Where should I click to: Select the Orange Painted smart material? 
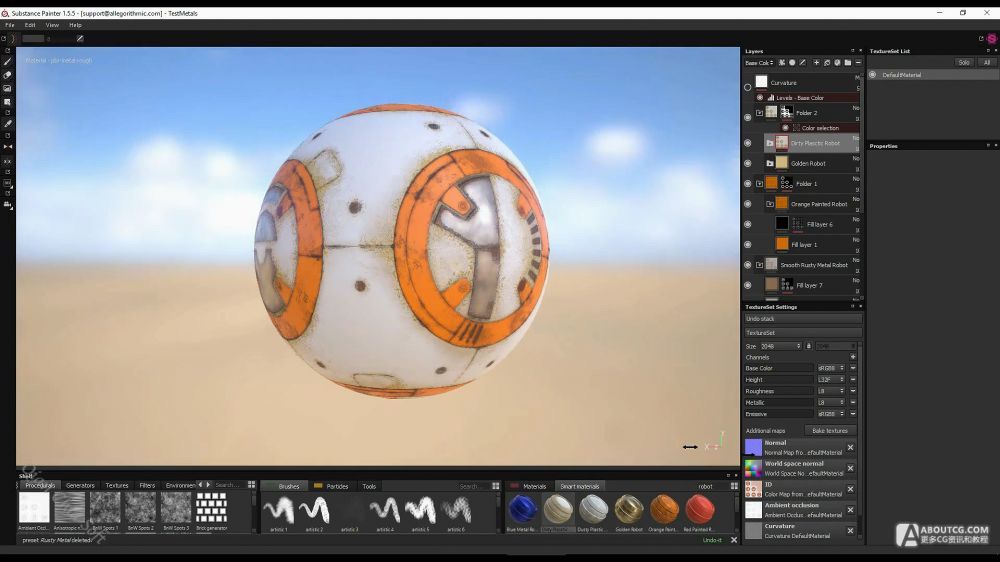click(x=664, y=510)
